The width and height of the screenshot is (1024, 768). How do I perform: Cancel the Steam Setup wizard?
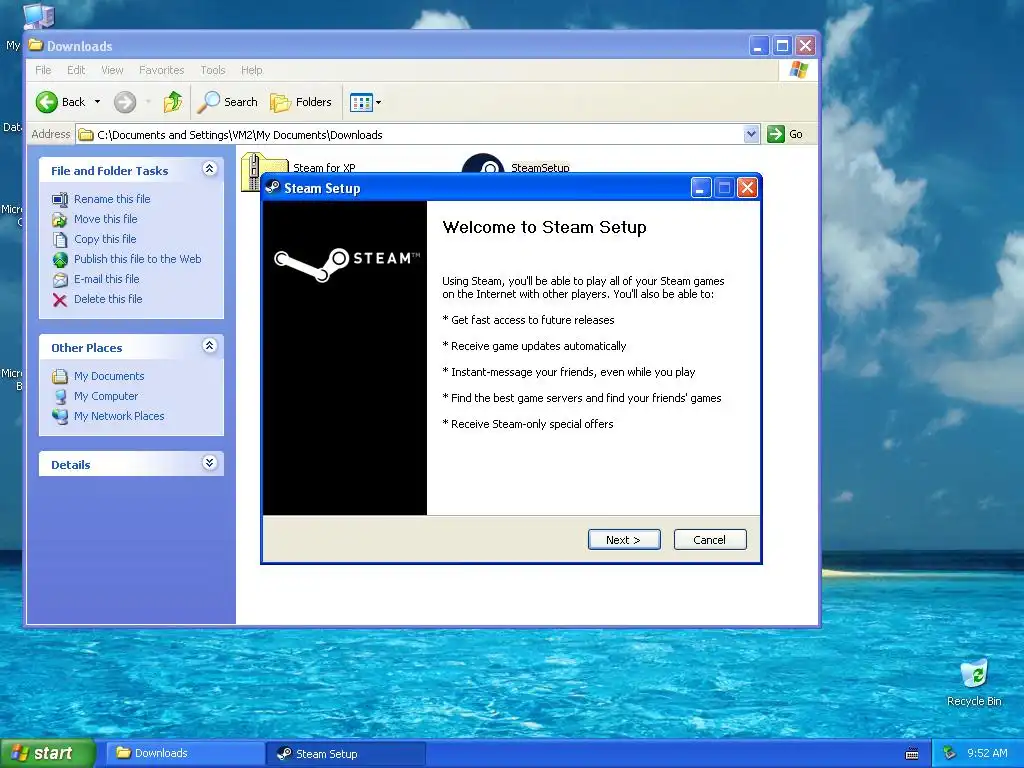coord(709,539)
